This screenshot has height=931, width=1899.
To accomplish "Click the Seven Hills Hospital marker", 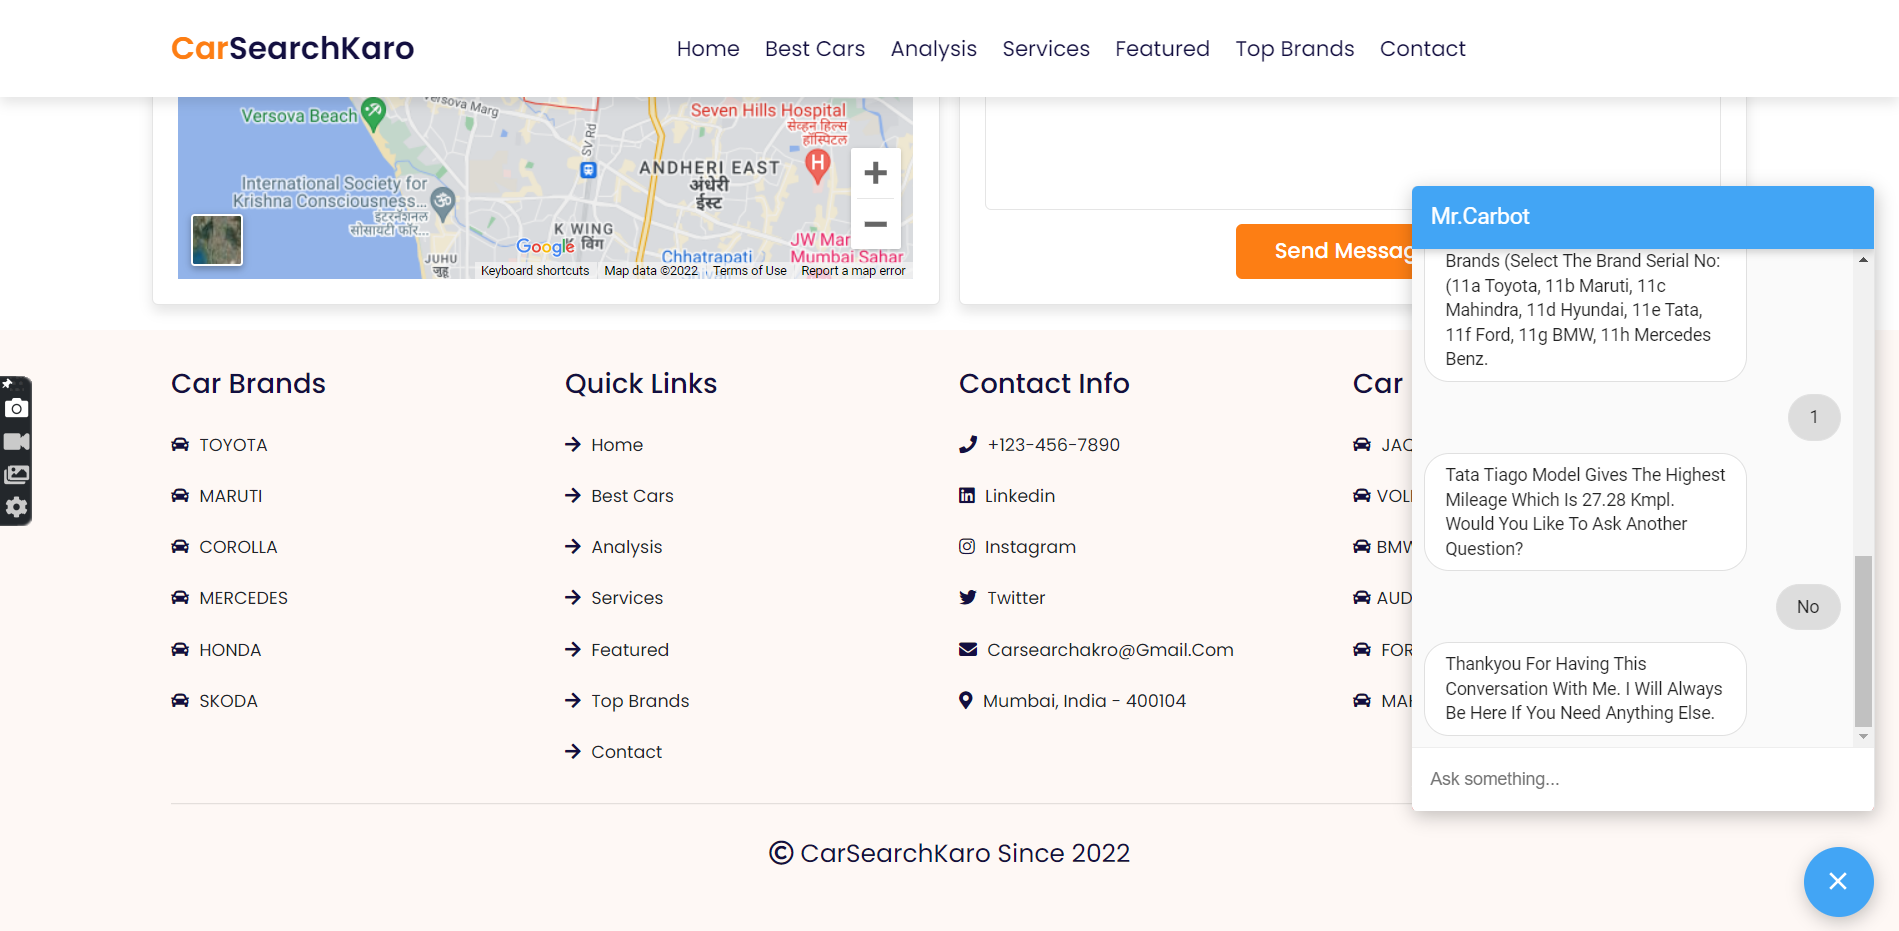I will coord(818,166).
